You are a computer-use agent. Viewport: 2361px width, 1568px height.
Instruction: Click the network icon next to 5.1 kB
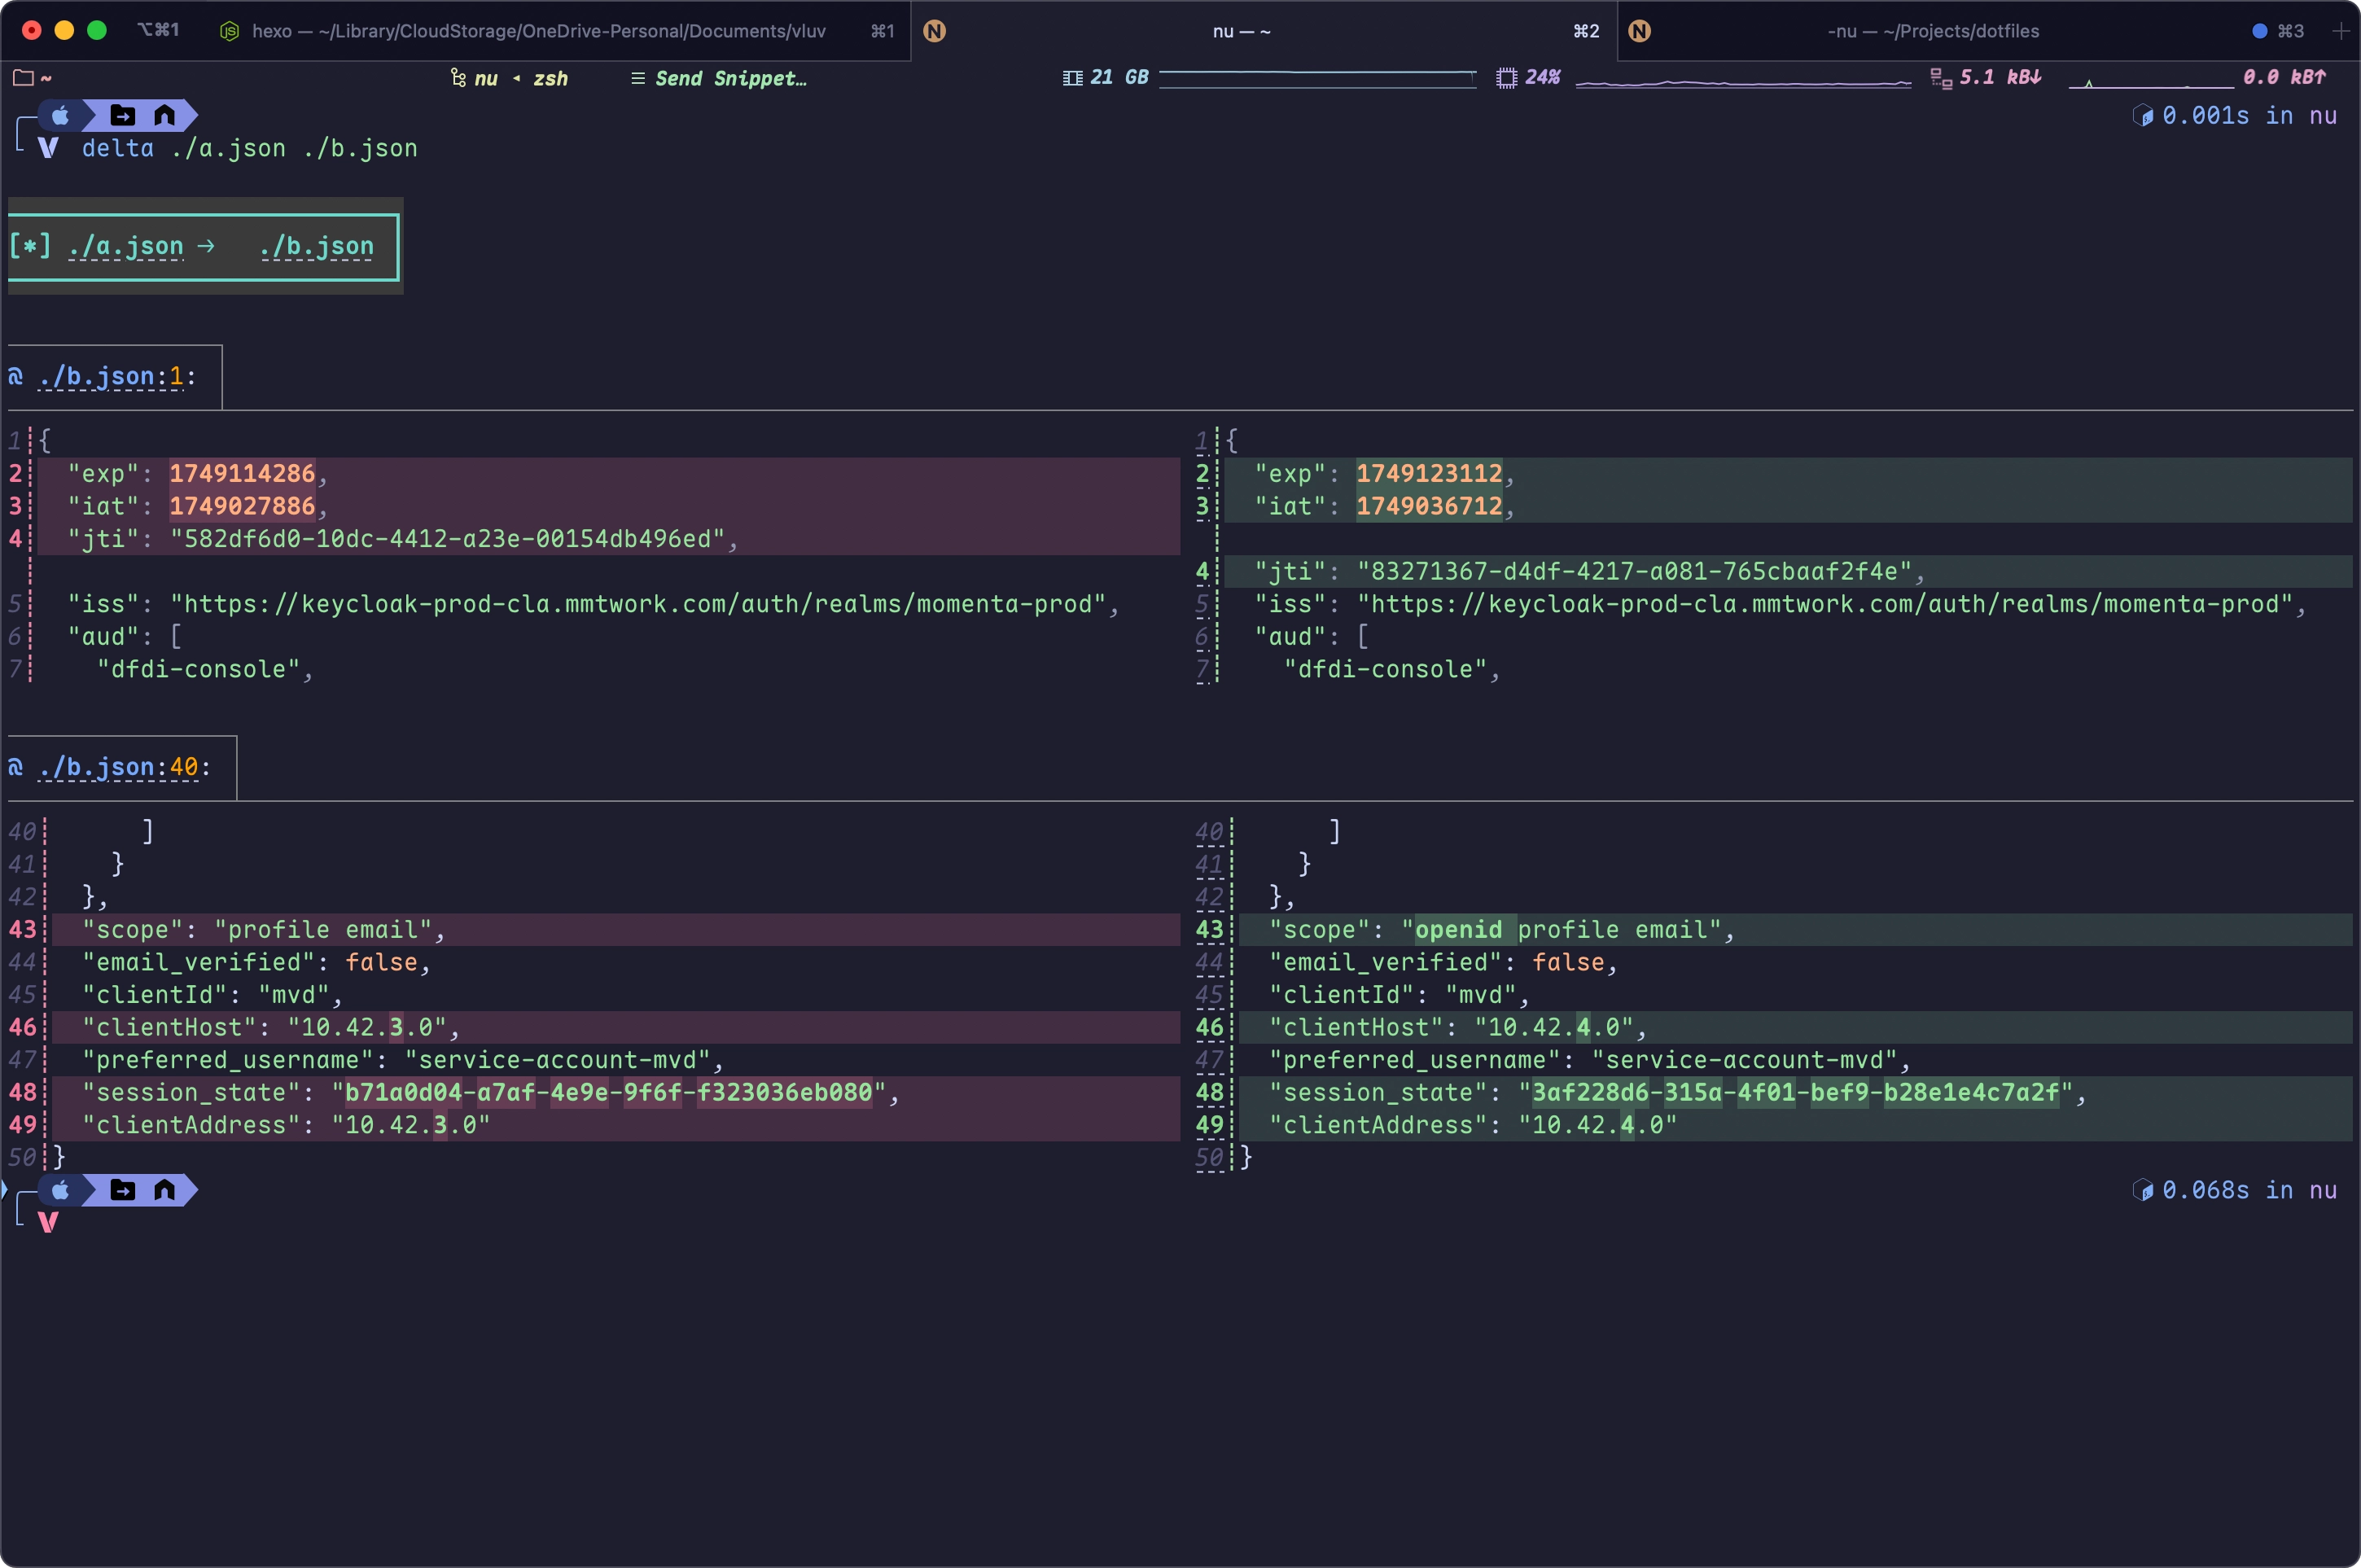coord(1940,78)
